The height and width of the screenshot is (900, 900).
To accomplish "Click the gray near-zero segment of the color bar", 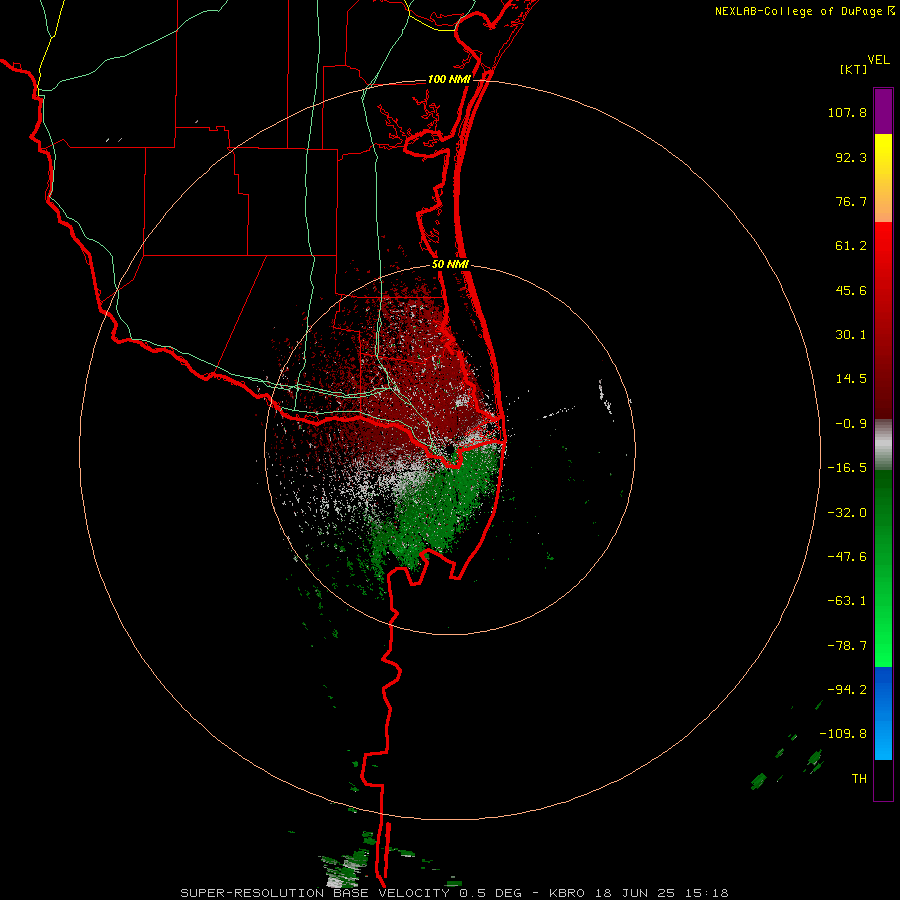I will coord(883,445).
